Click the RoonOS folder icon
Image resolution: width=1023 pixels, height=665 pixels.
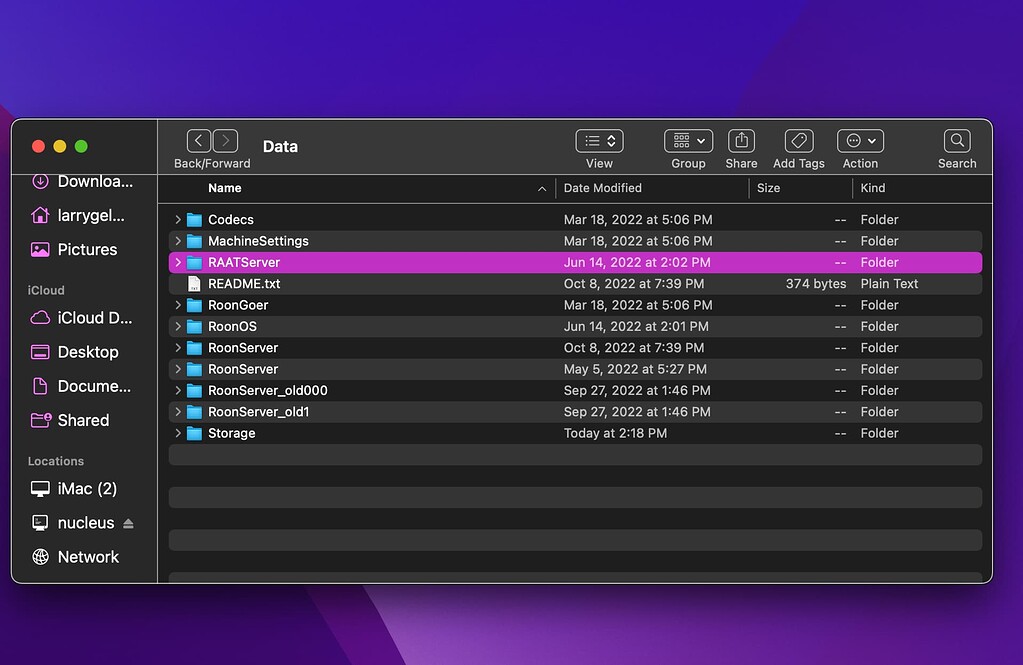(x=194, y=326)
